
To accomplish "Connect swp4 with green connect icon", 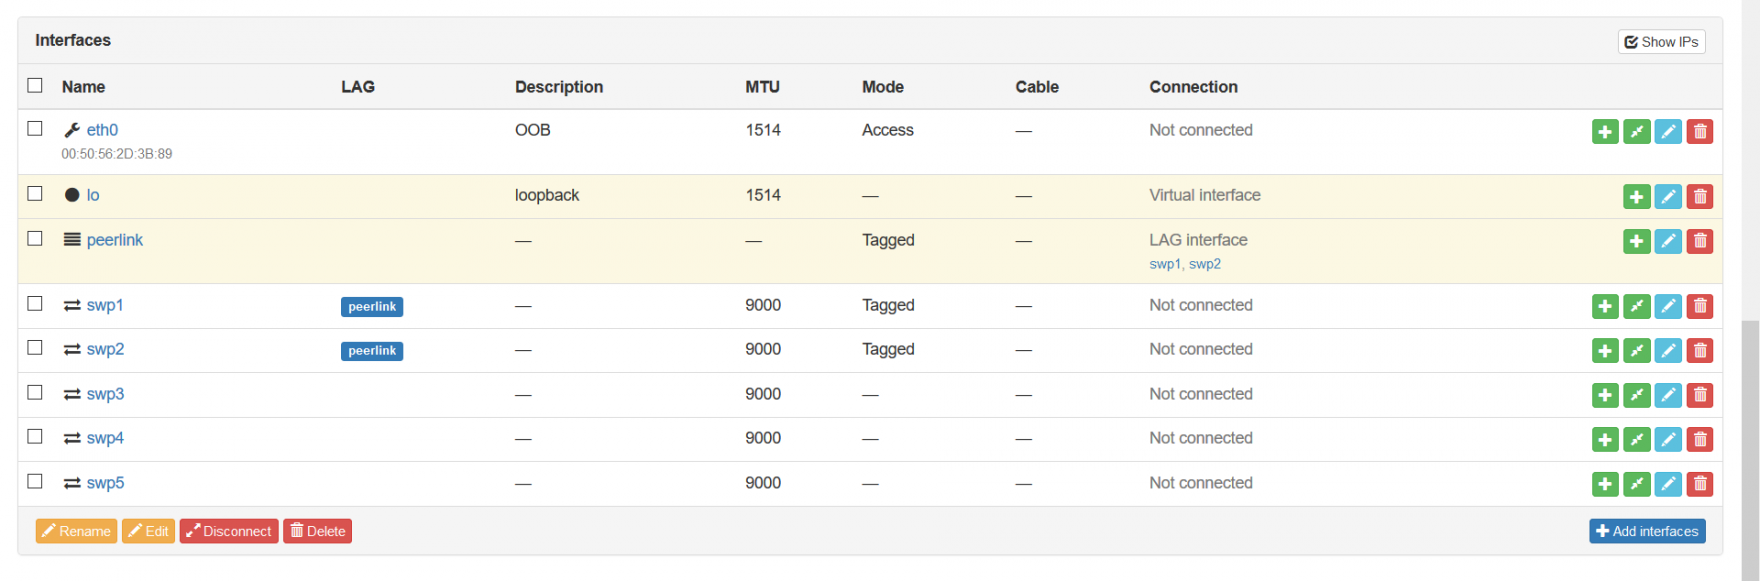I will 1637,439.
